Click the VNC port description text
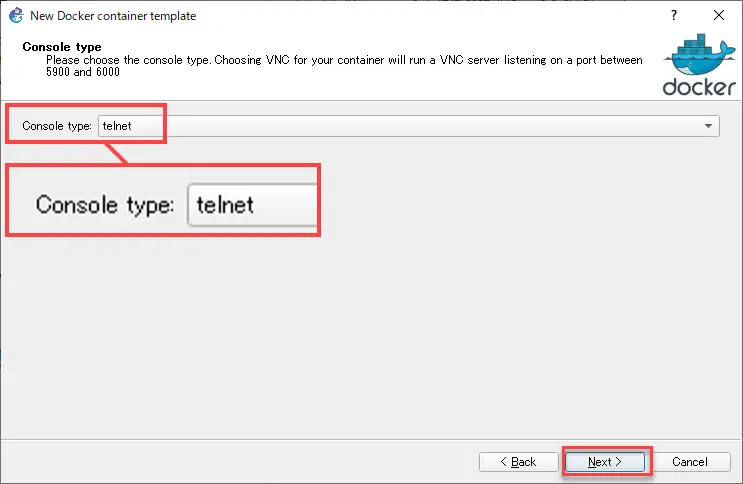Viewport: 743px width, 484px height. pos(344,66)
